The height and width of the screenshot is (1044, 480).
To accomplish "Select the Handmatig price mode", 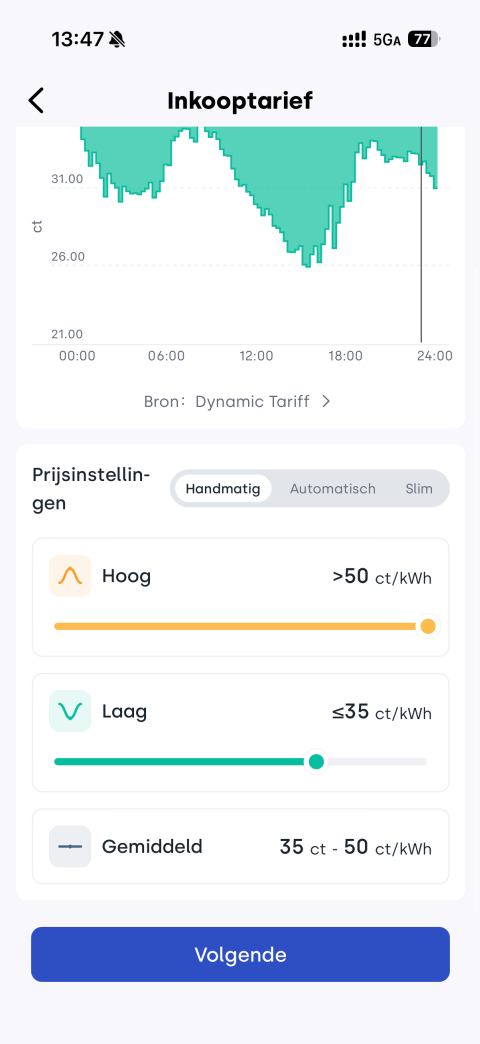I will [222, 489].
